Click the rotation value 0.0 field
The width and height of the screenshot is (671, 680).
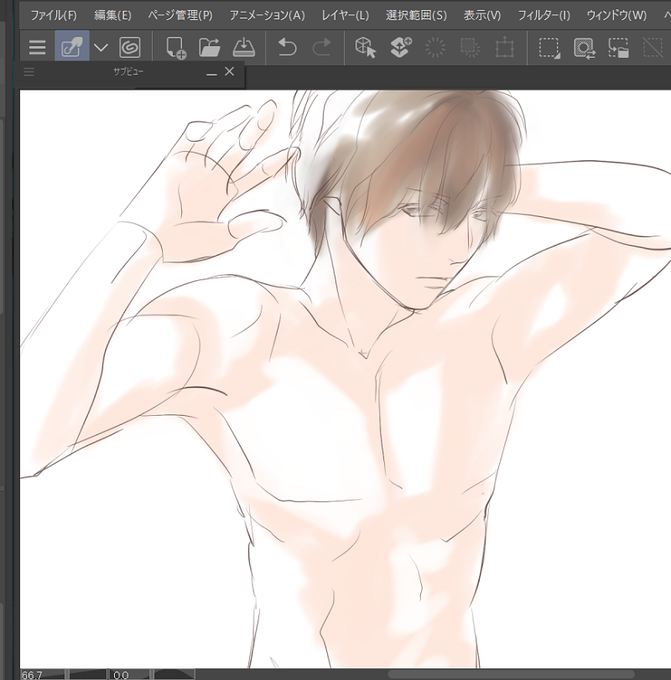click(121, 675)
